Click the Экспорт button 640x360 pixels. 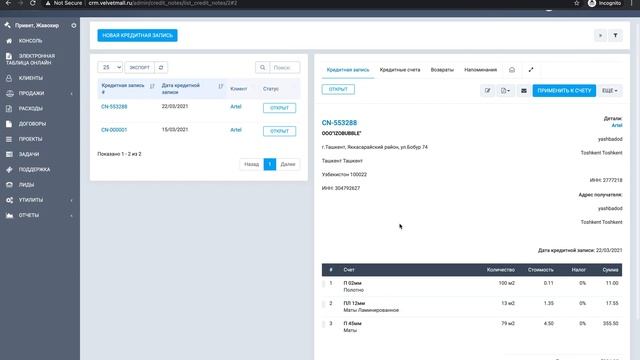(140, 67)
